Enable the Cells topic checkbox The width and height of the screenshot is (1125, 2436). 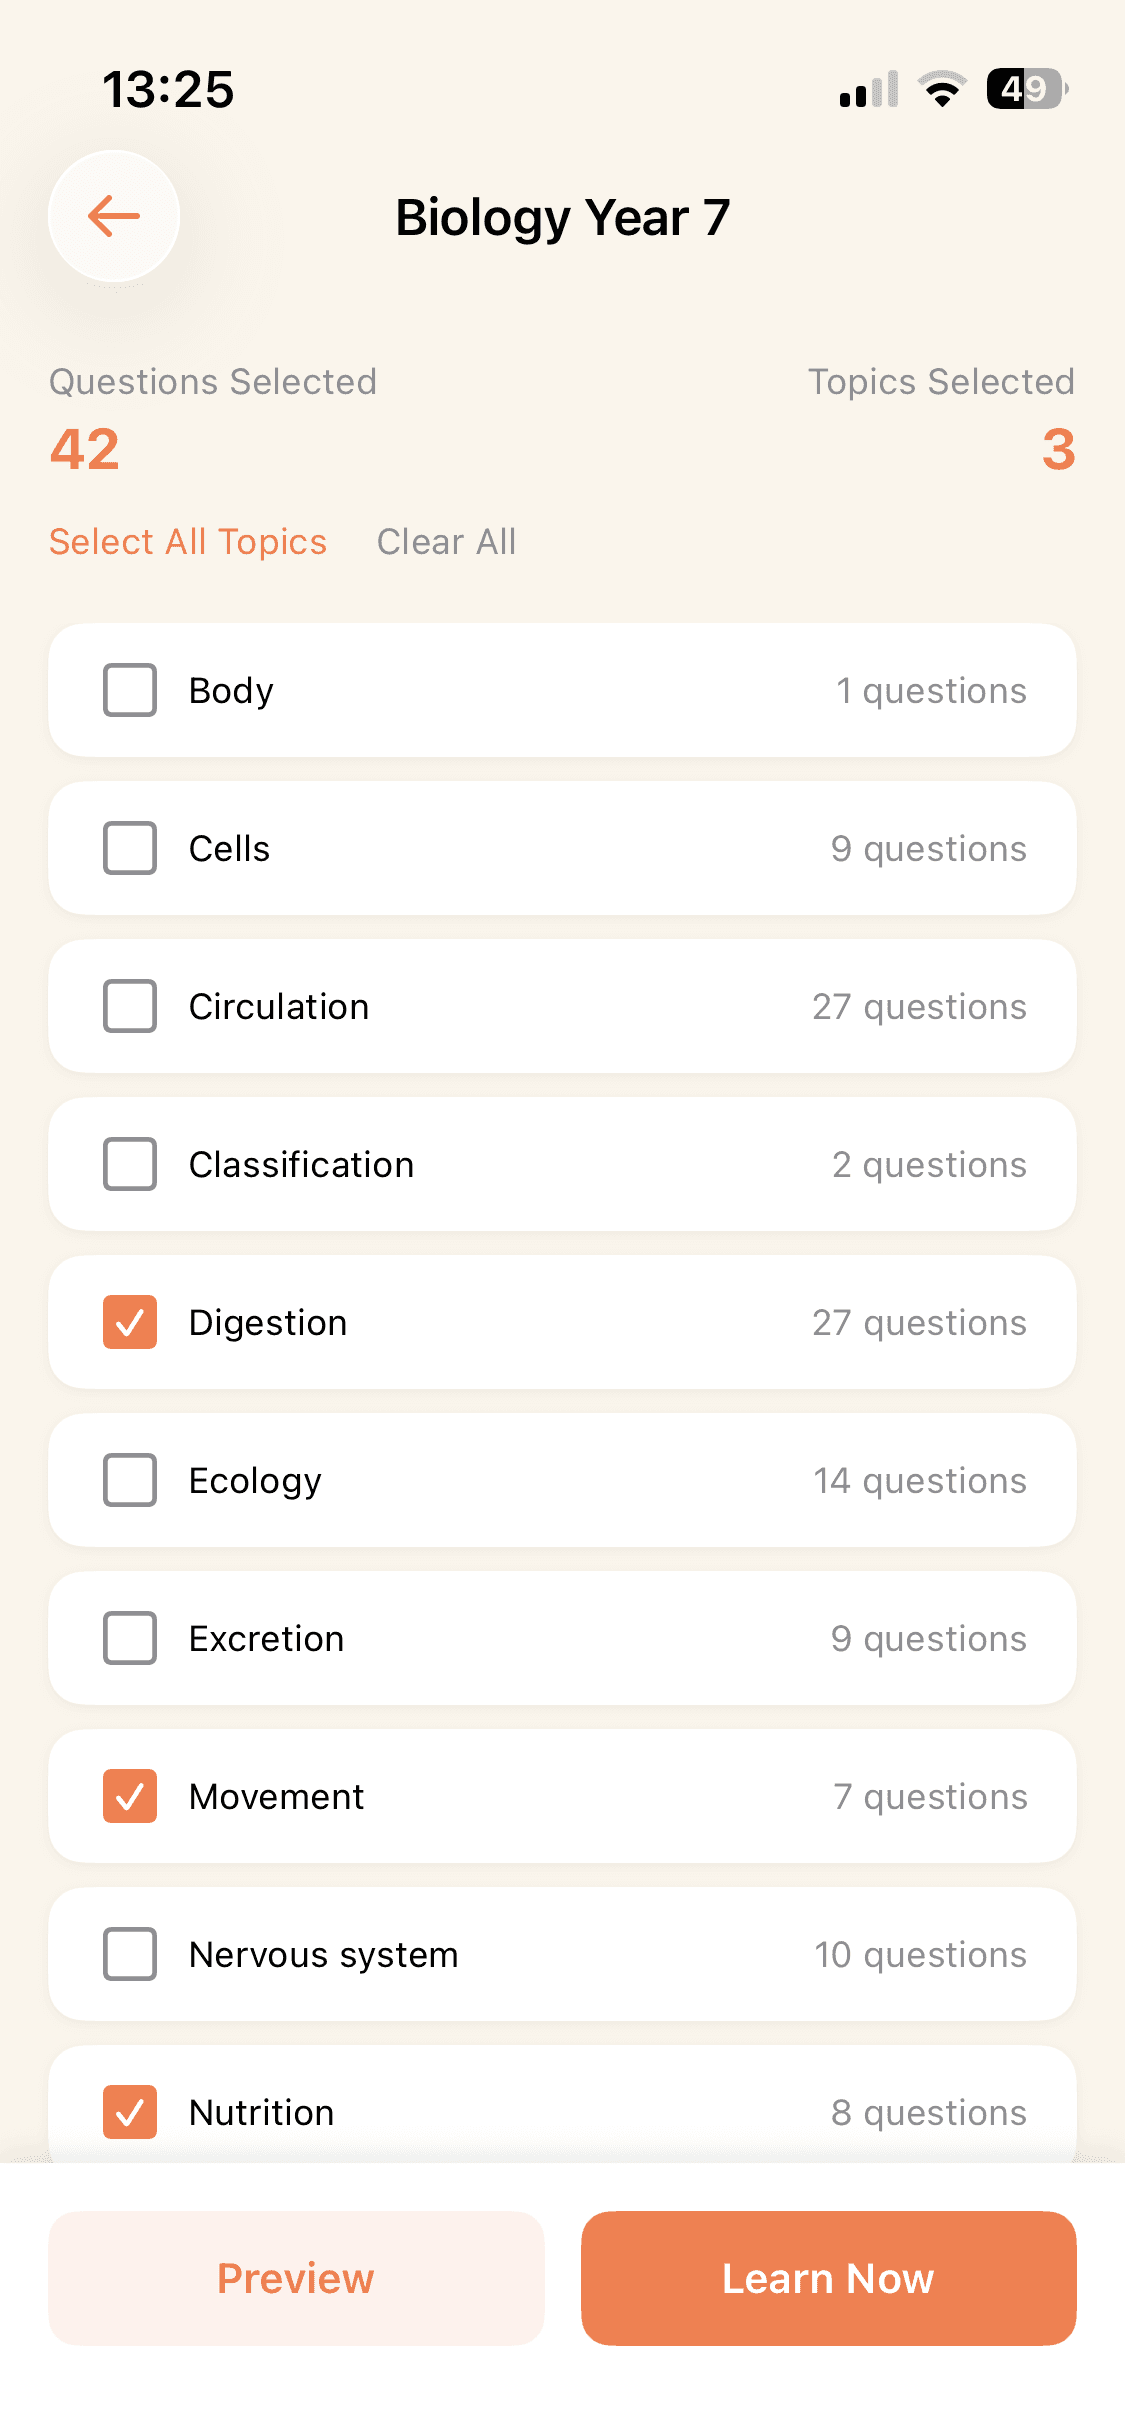(130, 848)
